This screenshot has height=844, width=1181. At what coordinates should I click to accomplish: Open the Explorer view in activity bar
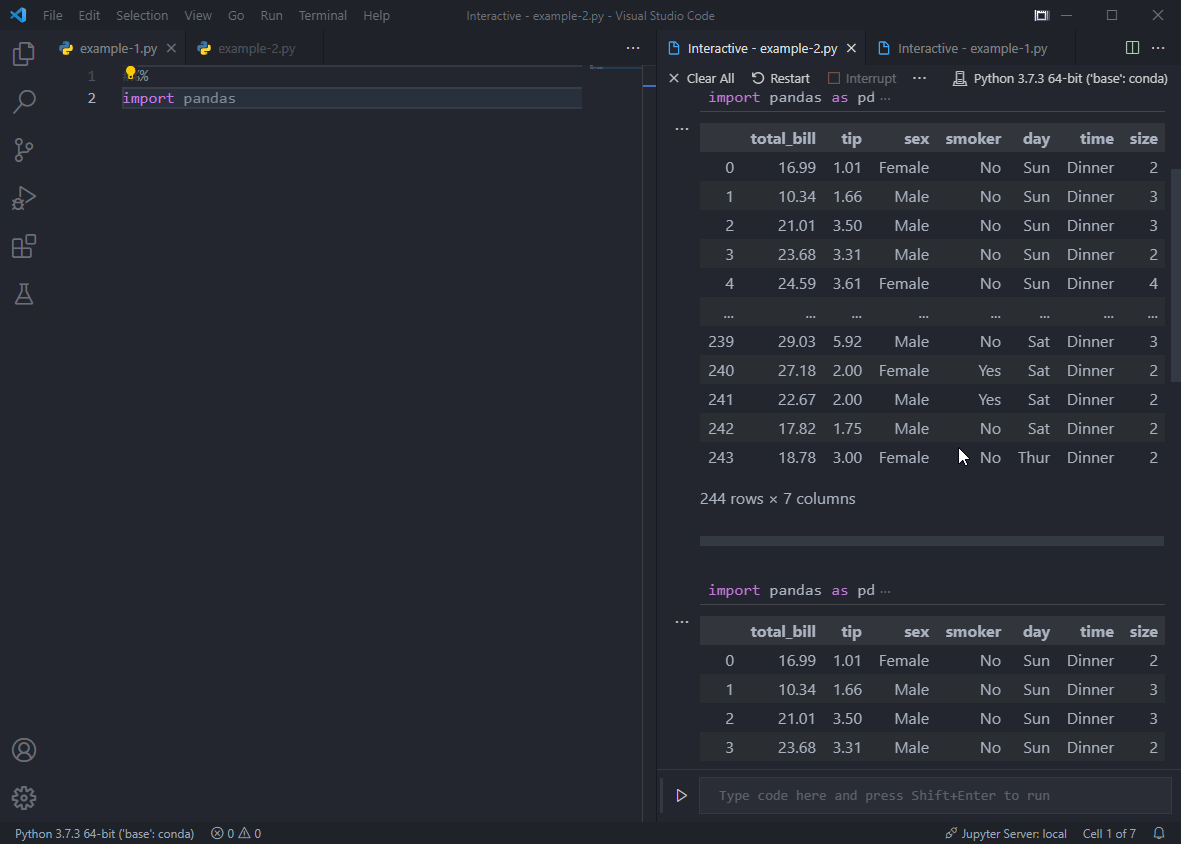pos(24,53)
